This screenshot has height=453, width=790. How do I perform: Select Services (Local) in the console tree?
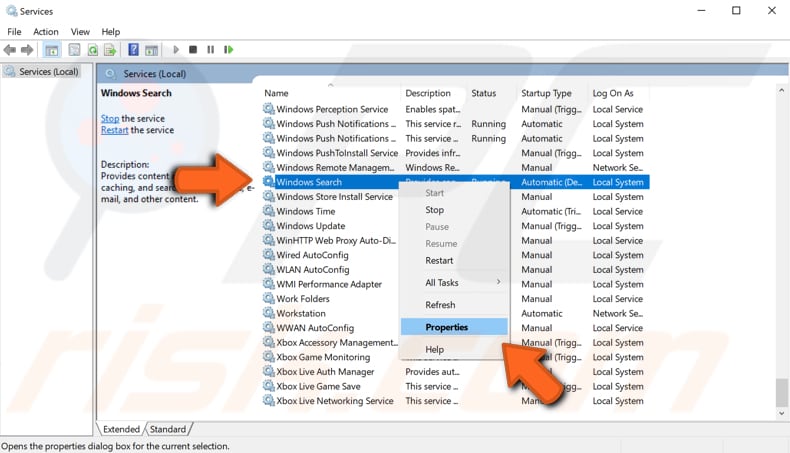[x=48, y=72]
